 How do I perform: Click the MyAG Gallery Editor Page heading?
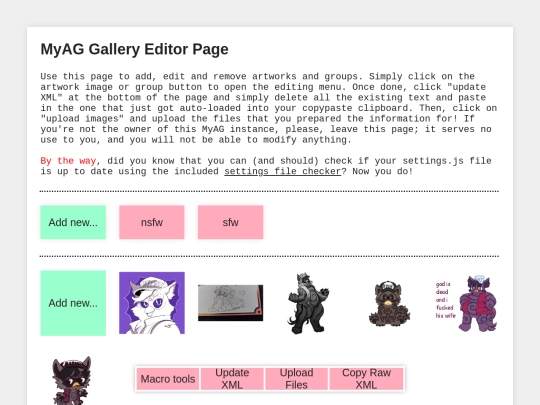(134, 49)
